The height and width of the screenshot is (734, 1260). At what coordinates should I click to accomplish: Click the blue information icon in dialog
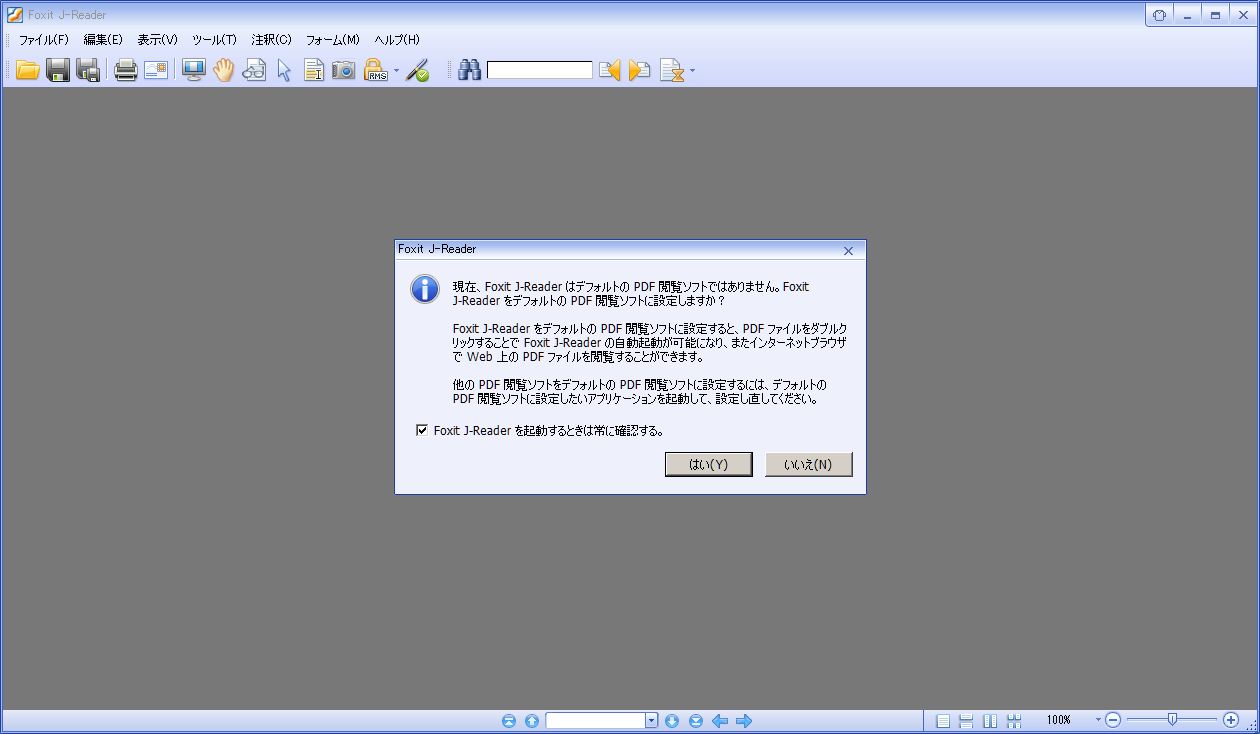pos(425,290)
